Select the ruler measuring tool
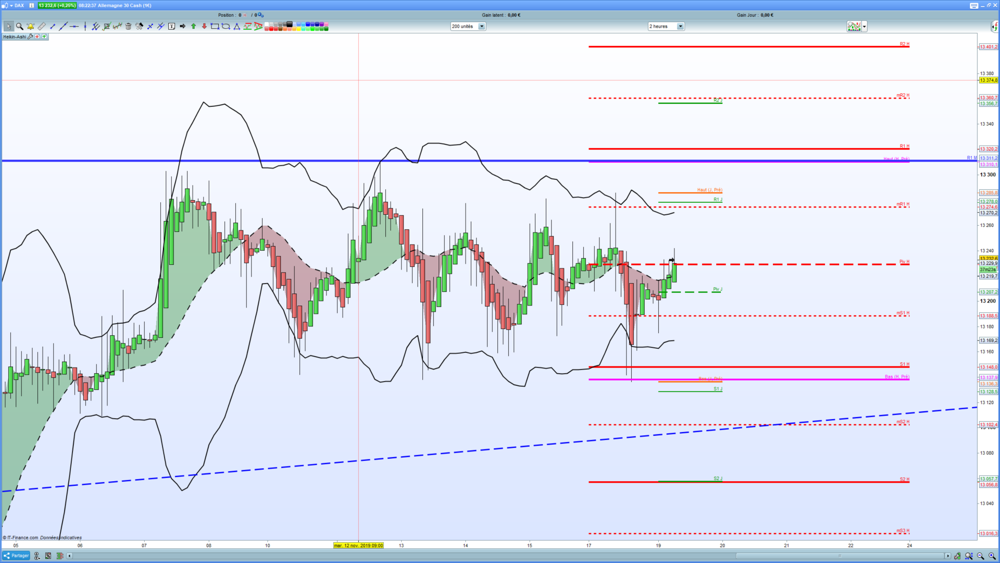Screen dimensions: 1000x563 click(41, 26)
